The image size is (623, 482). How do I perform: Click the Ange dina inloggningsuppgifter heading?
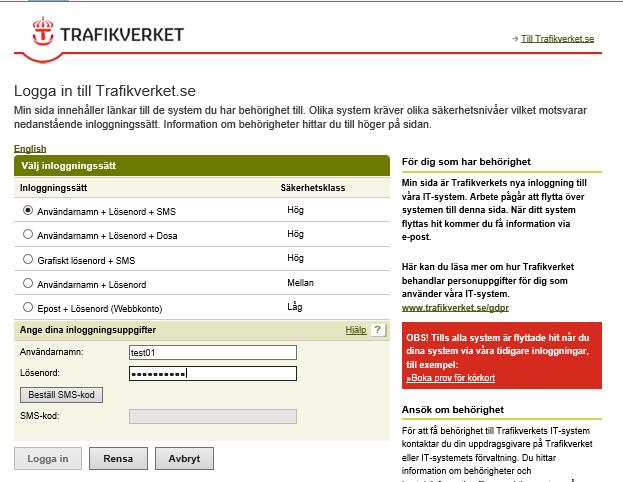pos(88,330)
